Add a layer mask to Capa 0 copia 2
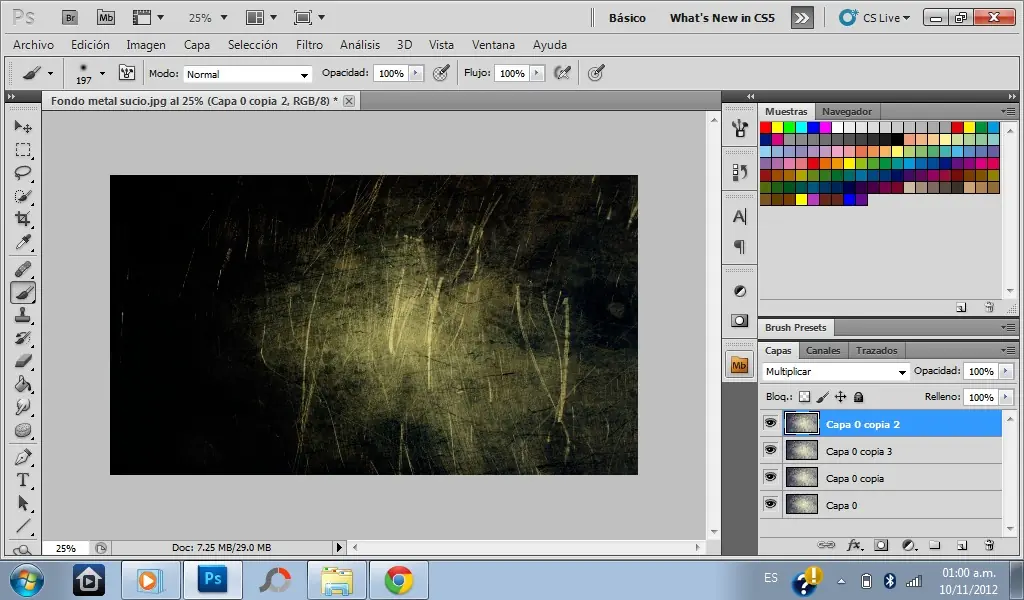Viewport: 1024px width, 600px height. click(x=881, y=545)
